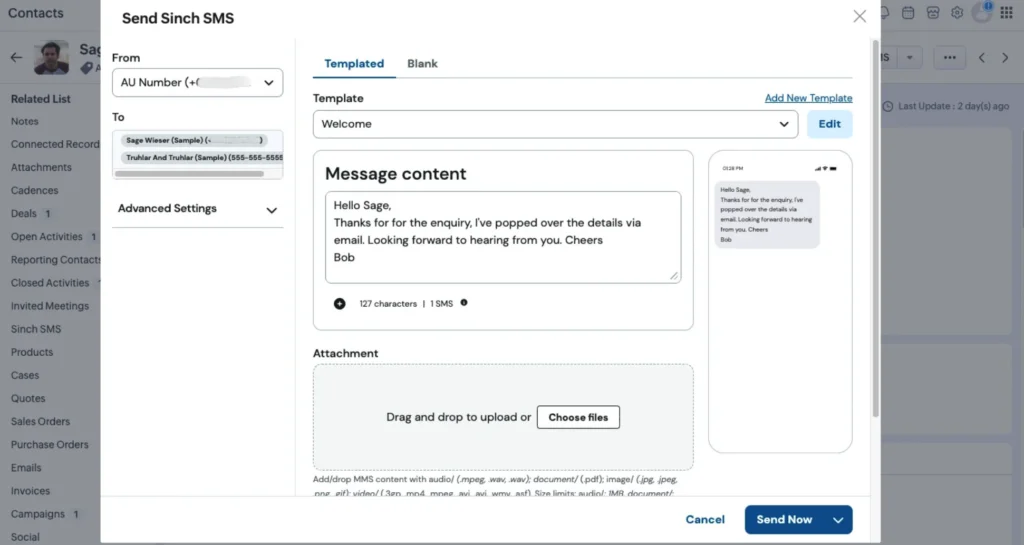Open Deals in Related List
Image resolution: width=1024 pixels, height=545 pixels.
[24, 213]
